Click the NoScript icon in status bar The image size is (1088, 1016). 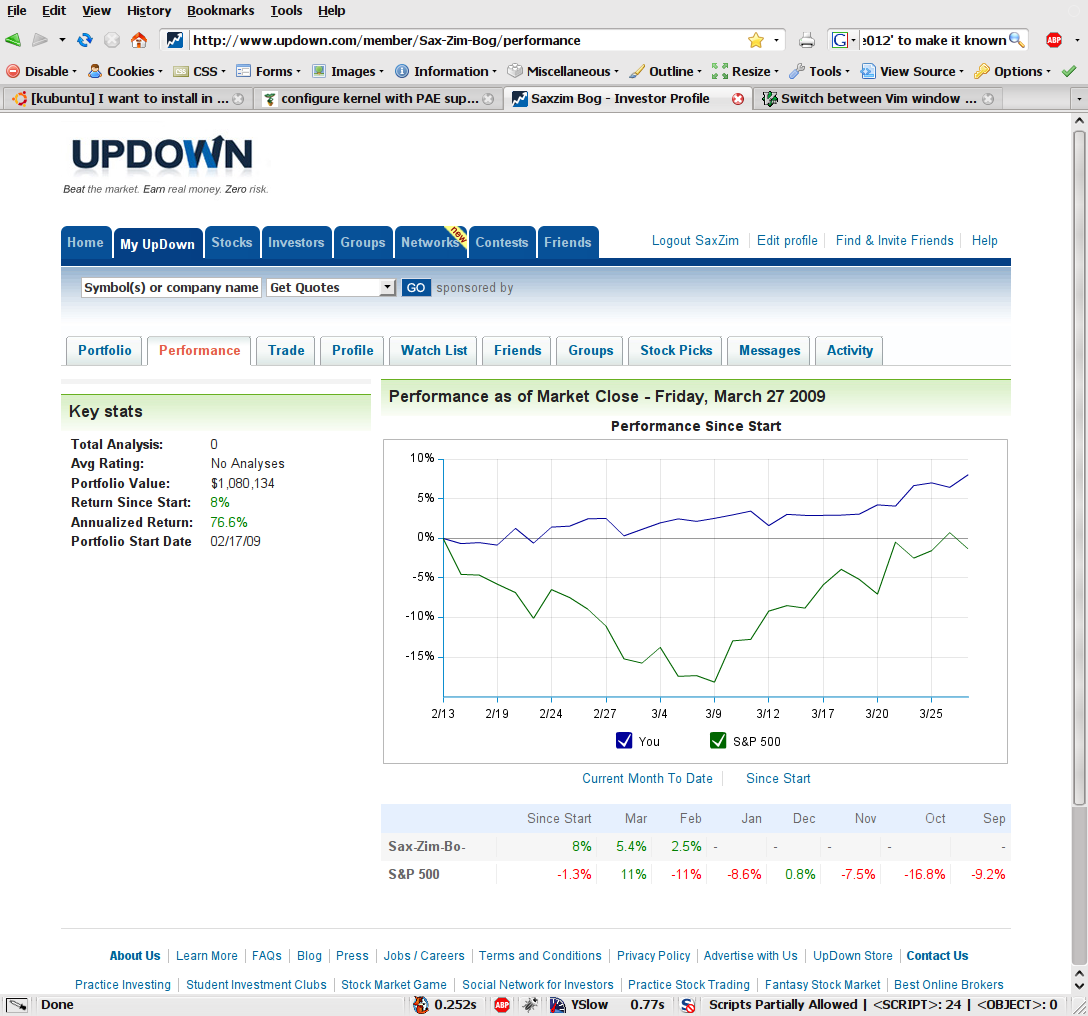(x=688, y=1005)
